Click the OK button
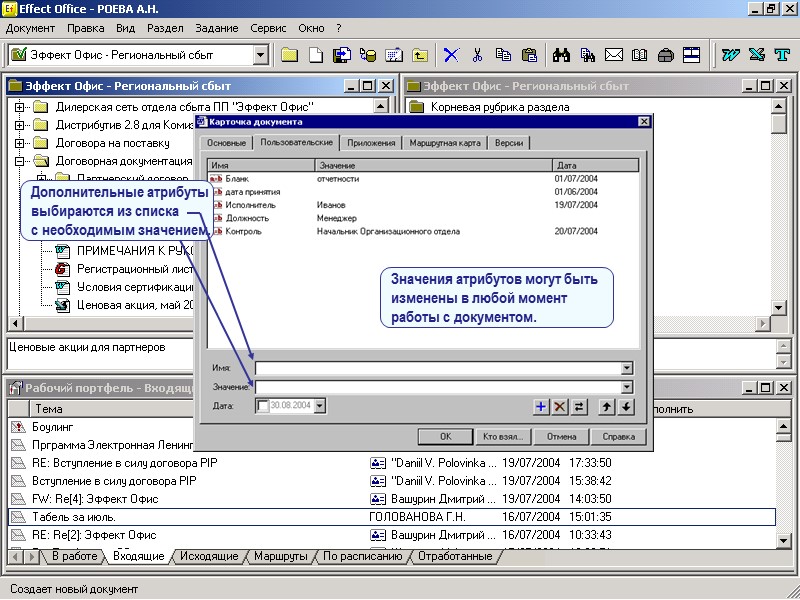 coord(446,437)
